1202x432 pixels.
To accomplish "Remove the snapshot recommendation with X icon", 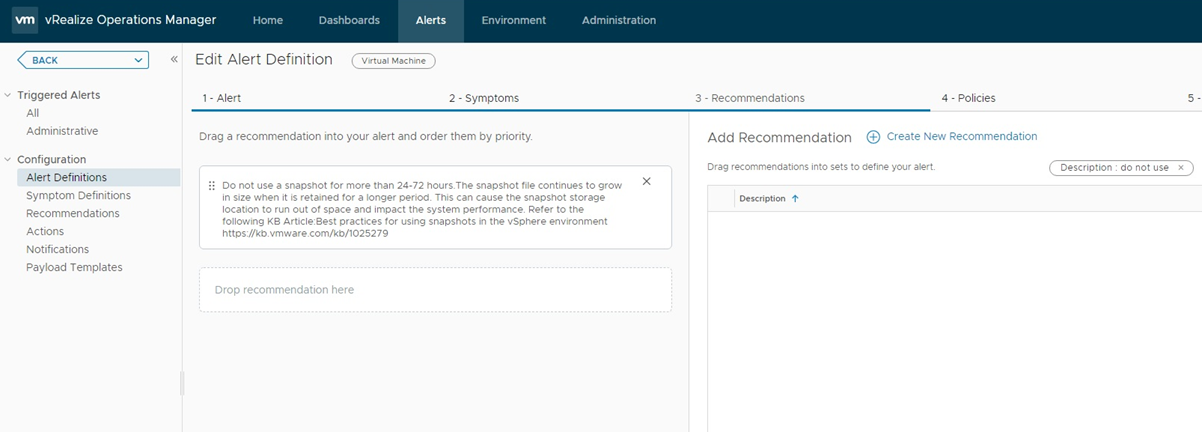I will (x=646, y=181).
